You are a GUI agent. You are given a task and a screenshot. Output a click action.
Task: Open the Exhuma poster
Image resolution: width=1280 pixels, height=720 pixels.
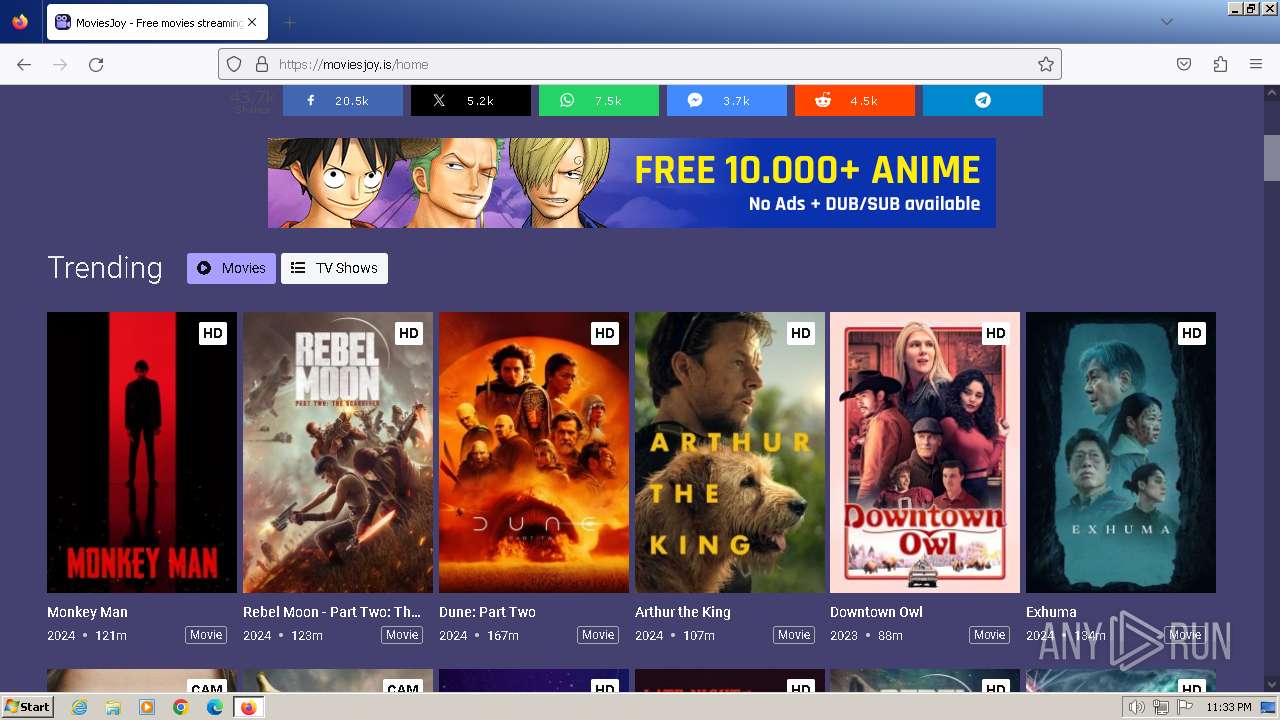pyautogui.click(x=1121, y=452)
